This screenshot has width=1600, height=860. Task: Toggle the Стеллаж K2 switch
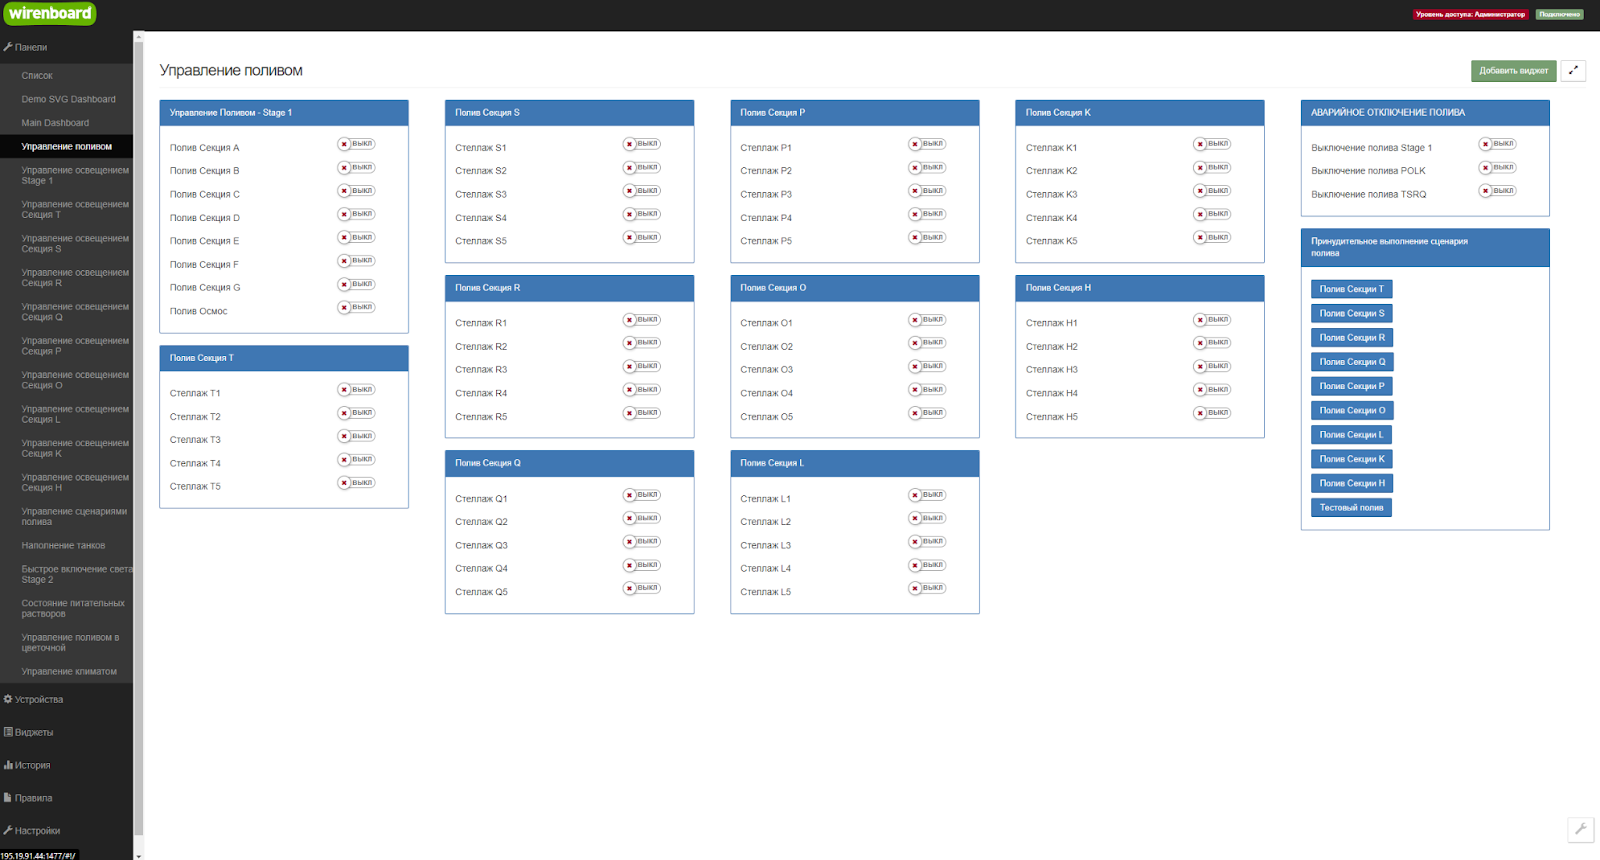pos(1212,167)
